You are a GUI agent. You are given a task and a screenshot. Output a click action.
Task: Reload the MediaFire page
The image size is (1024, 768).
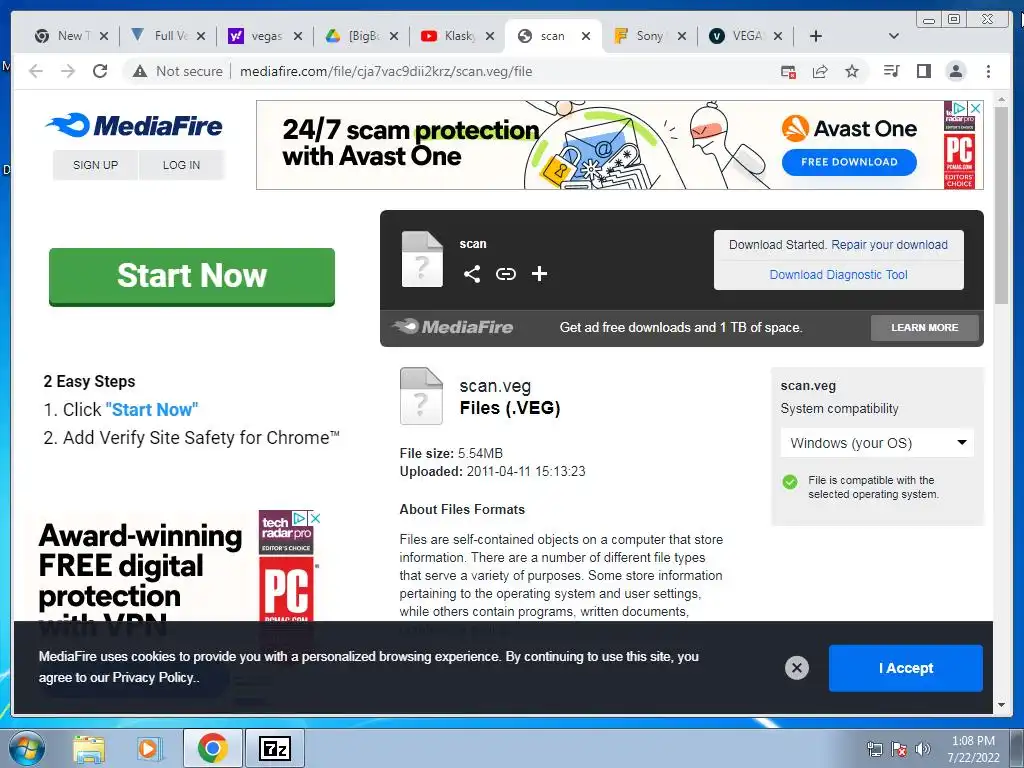click(x=100, y=71)
